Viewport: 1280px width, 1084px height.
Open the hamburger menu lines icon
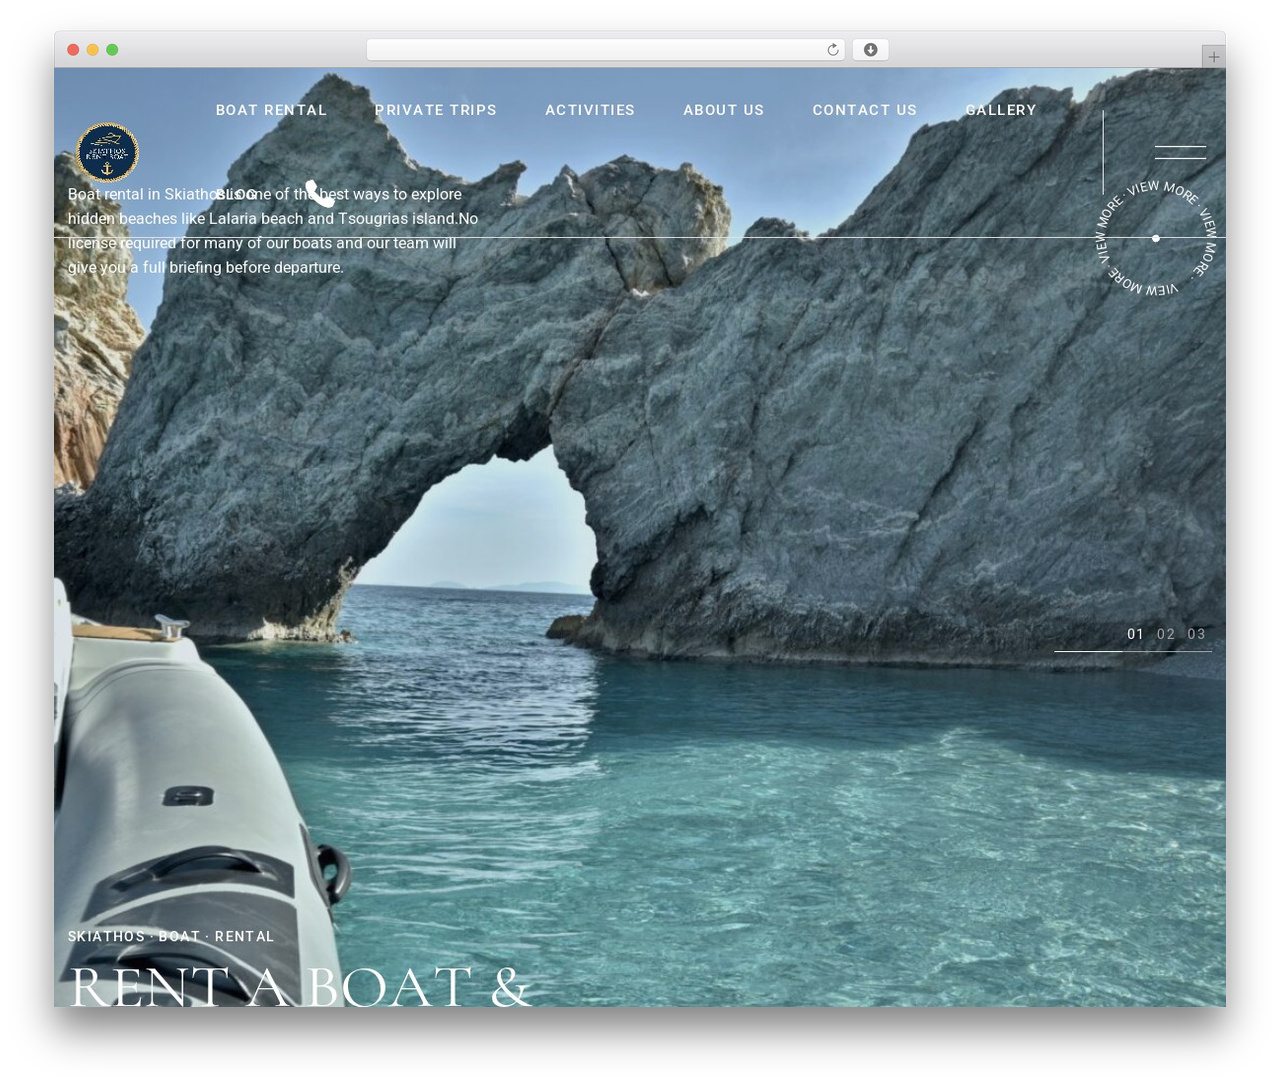(x=1180, y=152)
